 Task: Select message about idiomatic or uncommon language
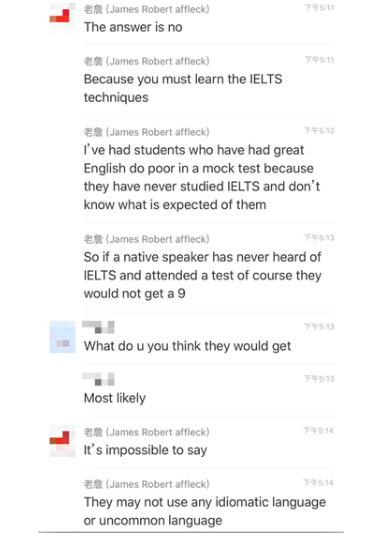tap(205, 511)
